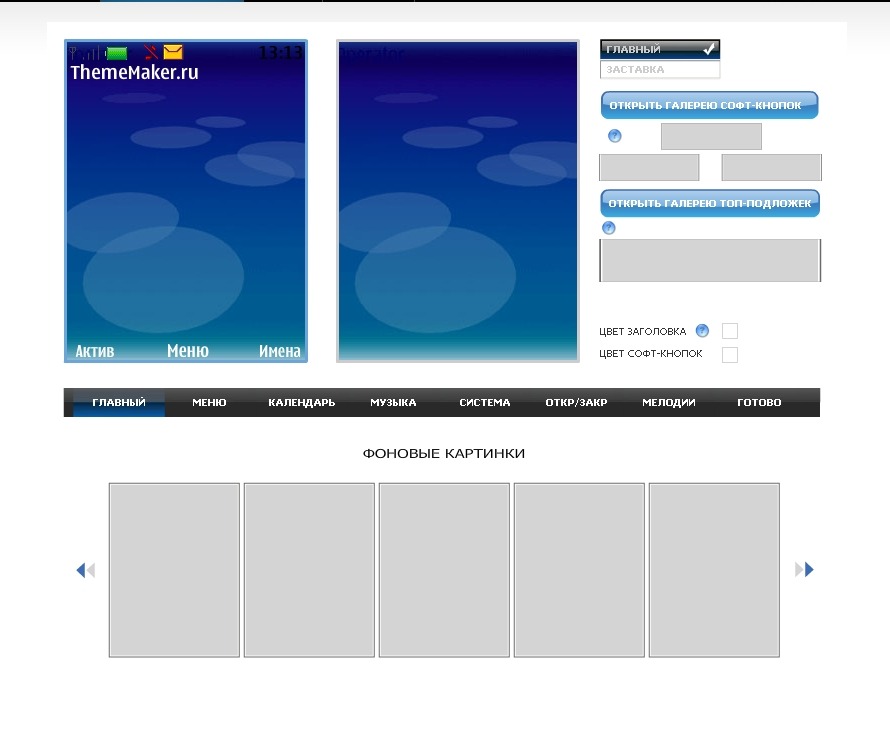Screen dimensions: 890x741
Task: Click the ФОНОВЫЕ КАРТИНКИ heading
Action: pyautogui.click(x=444, y=453)
